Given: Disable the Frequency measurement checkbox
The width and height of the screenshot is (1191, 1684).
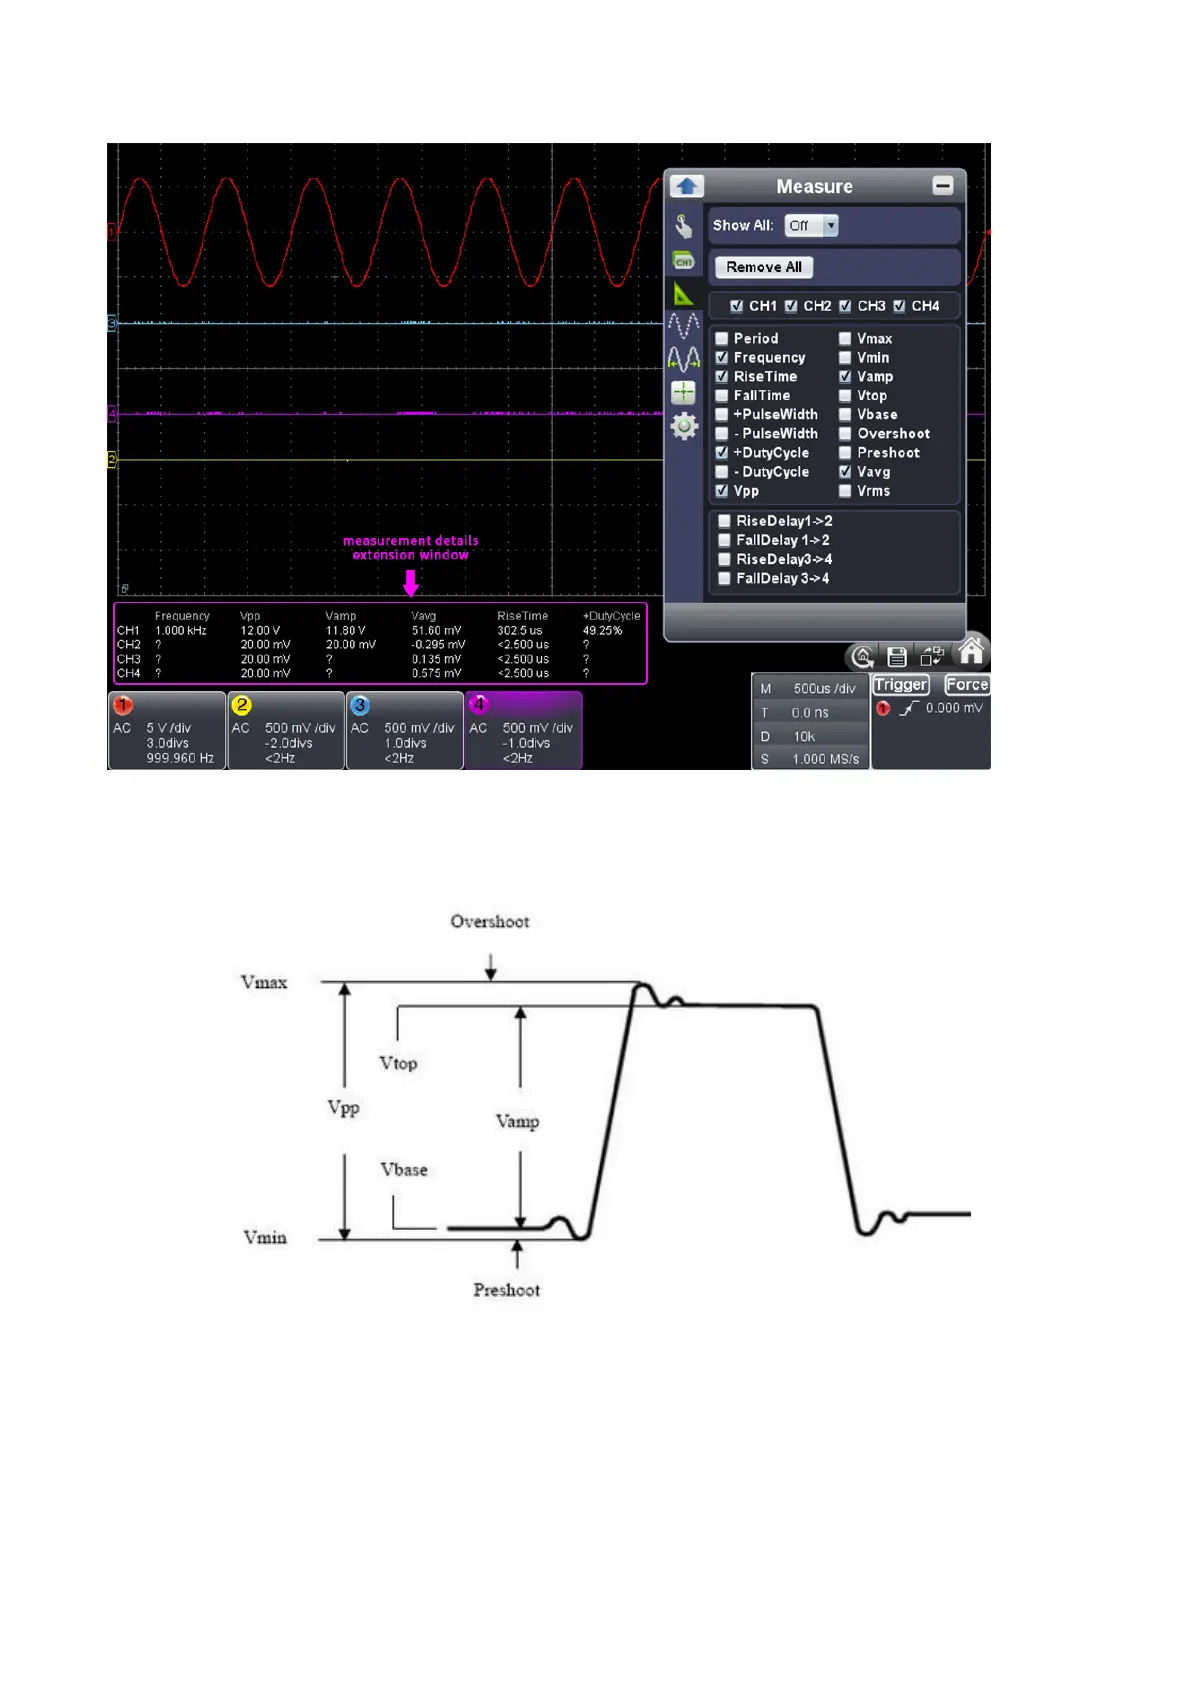Looking at the screenshot, I should pyautogui.click(x=722, y=358).
